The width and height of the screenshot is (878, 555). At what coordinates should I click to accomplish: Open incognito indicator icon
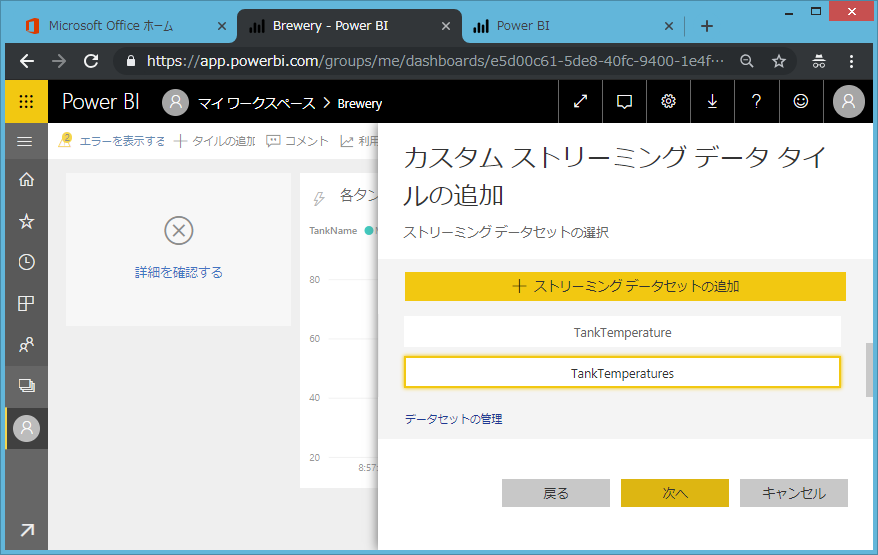tap(819, 61)
